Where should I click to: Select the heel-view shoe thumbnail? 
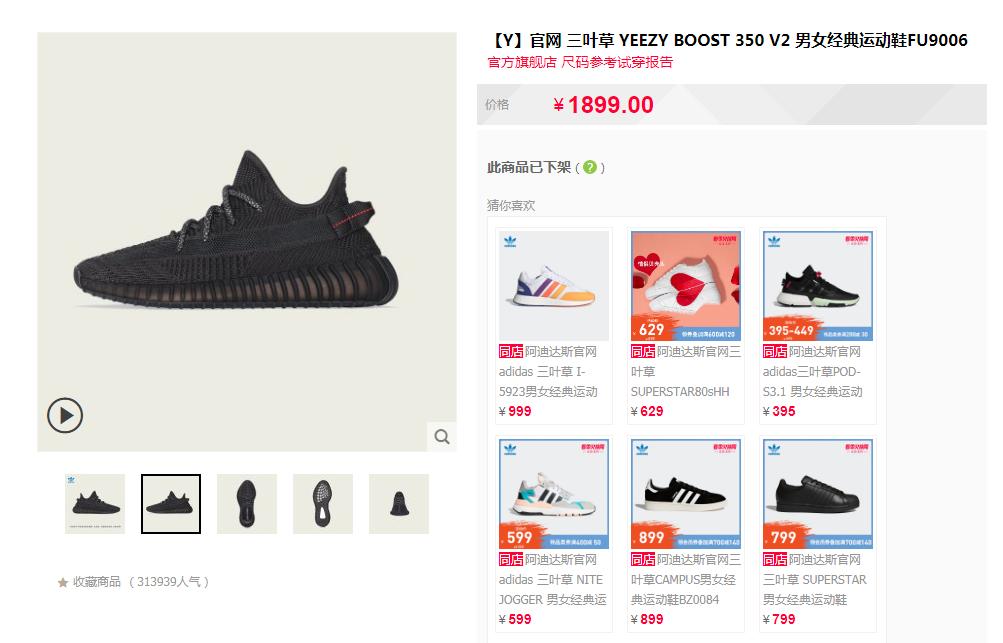[399, 504]
